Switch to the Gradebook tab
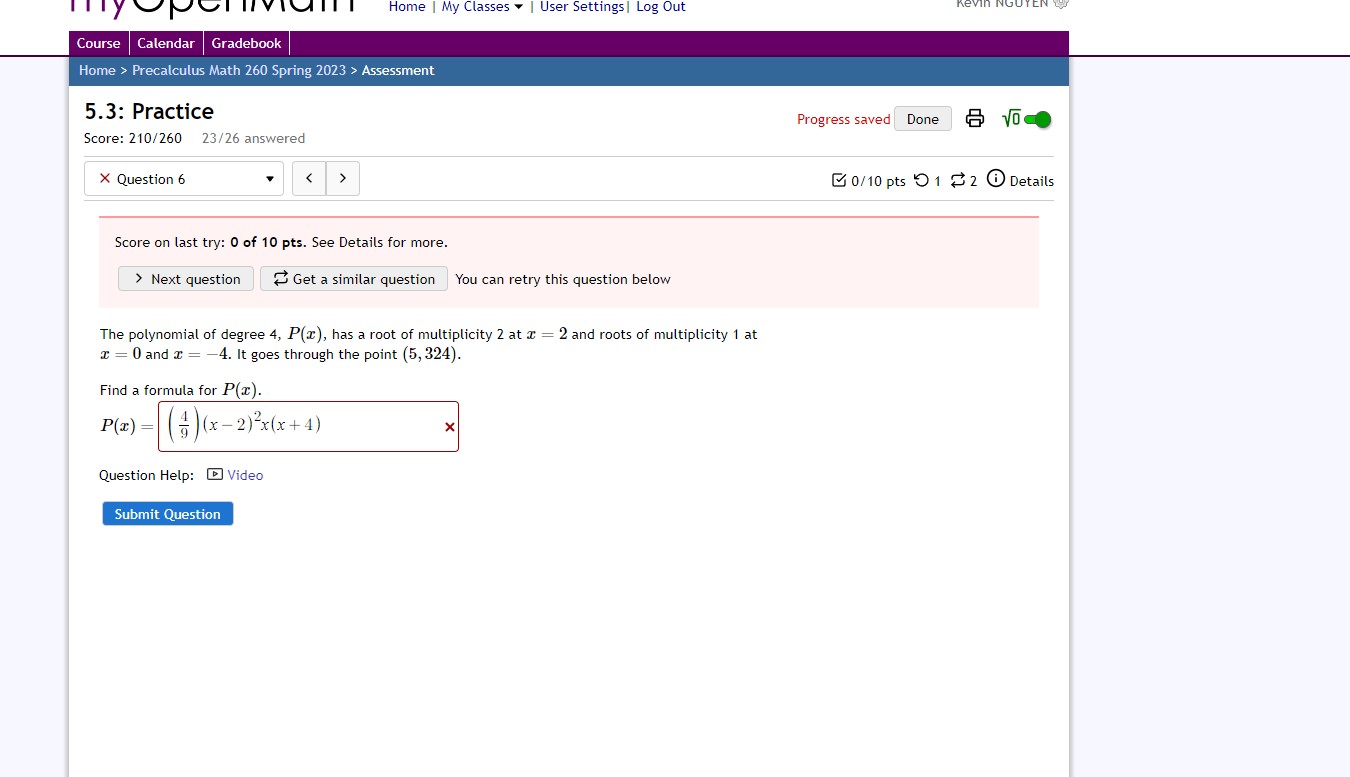The image size is (1350, 777). coord(246,43)
